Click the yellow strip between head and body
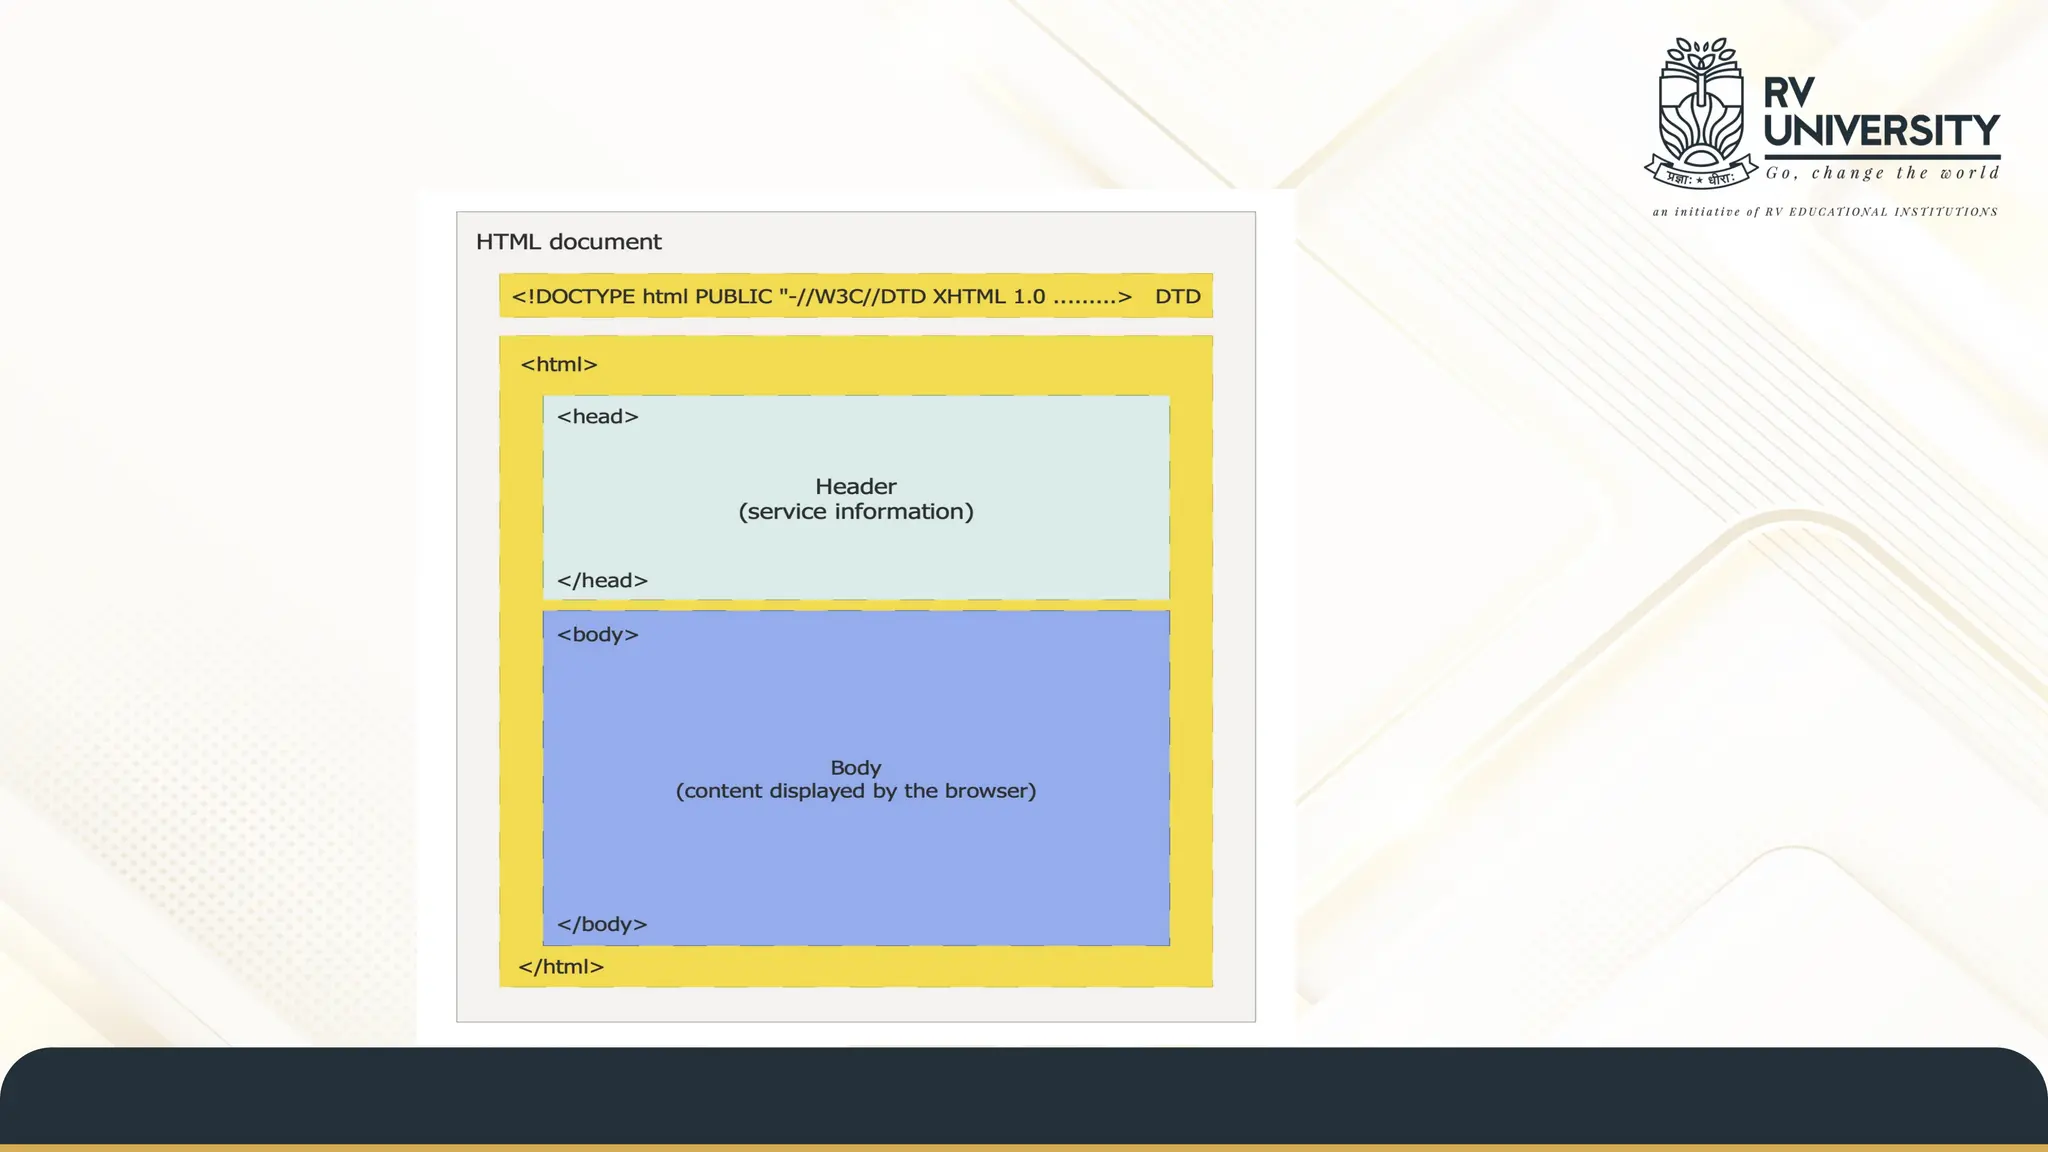 point(855,605)
